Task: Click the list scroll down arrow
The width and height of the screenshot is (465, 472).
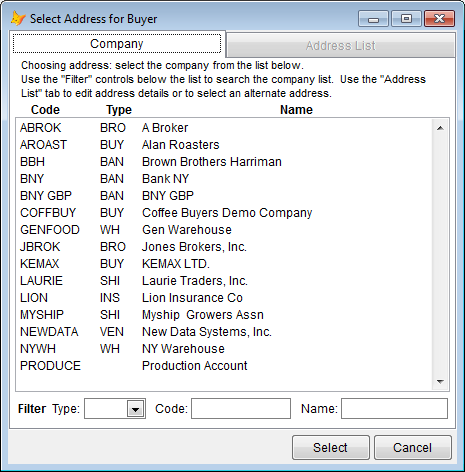Action: tap(440, 381)
